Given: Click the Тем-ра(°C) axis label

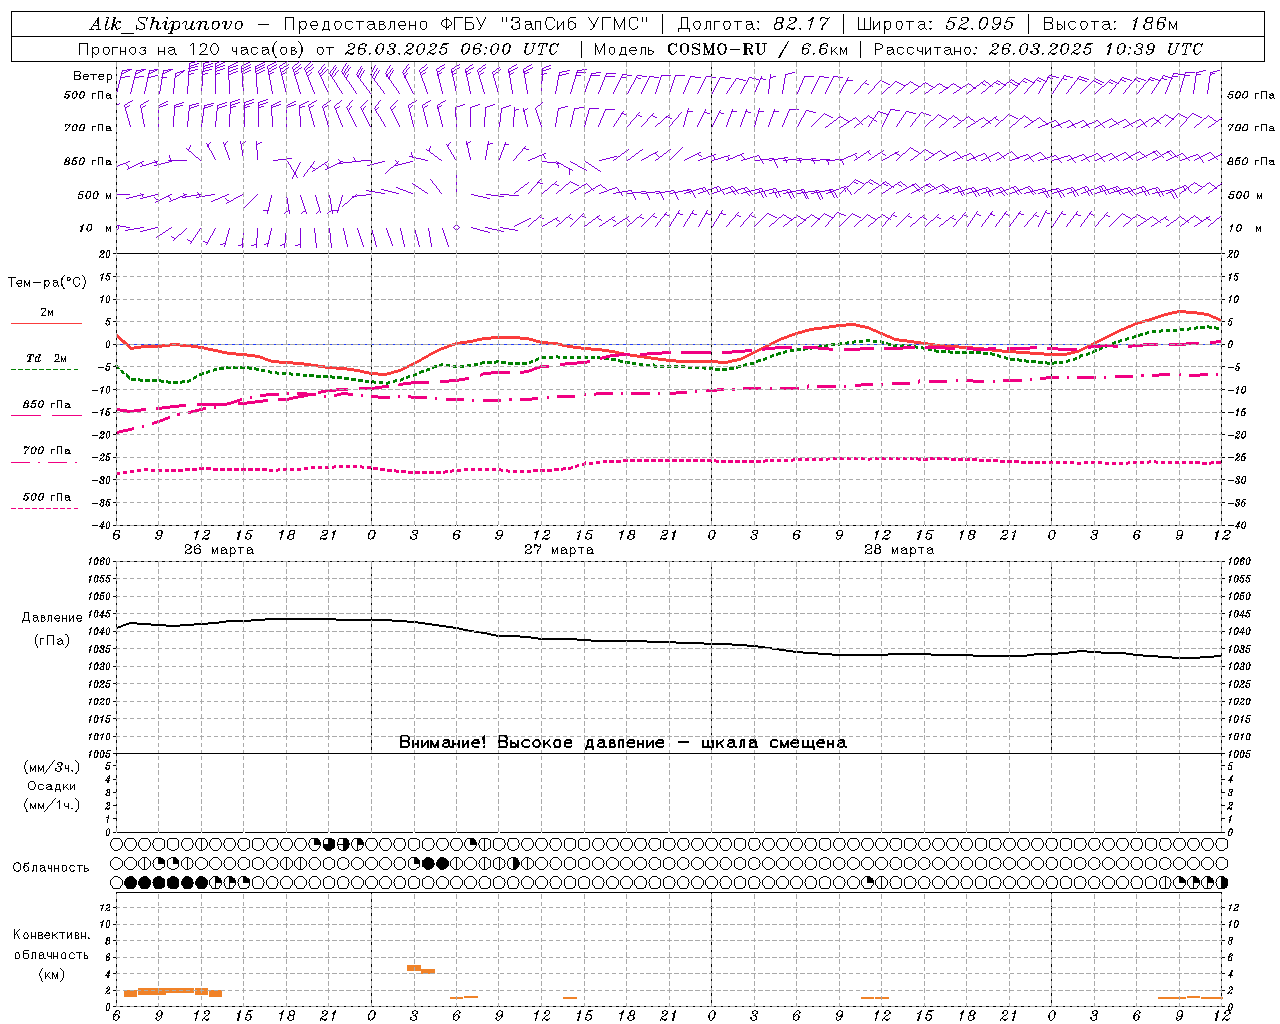Looking at the screenshot, I should click(x=47, y=283).
